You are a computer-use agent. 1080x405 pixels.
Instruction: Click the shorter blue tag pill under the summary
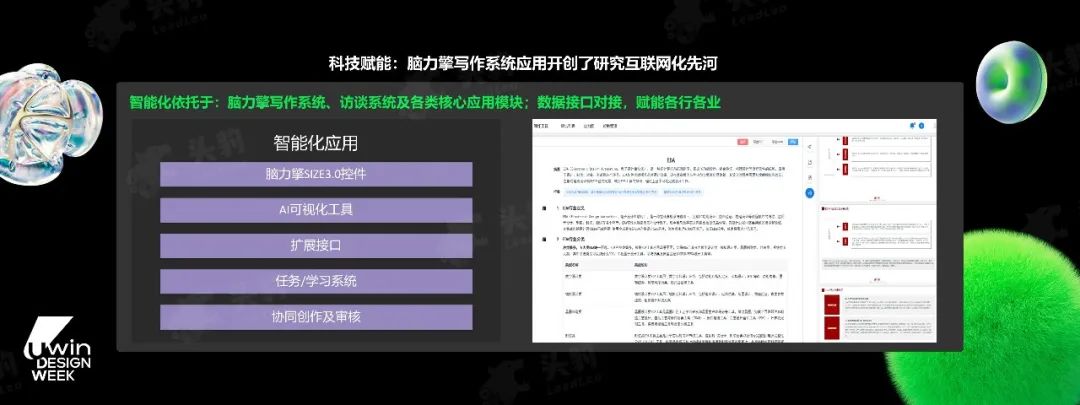coord(682,192)
